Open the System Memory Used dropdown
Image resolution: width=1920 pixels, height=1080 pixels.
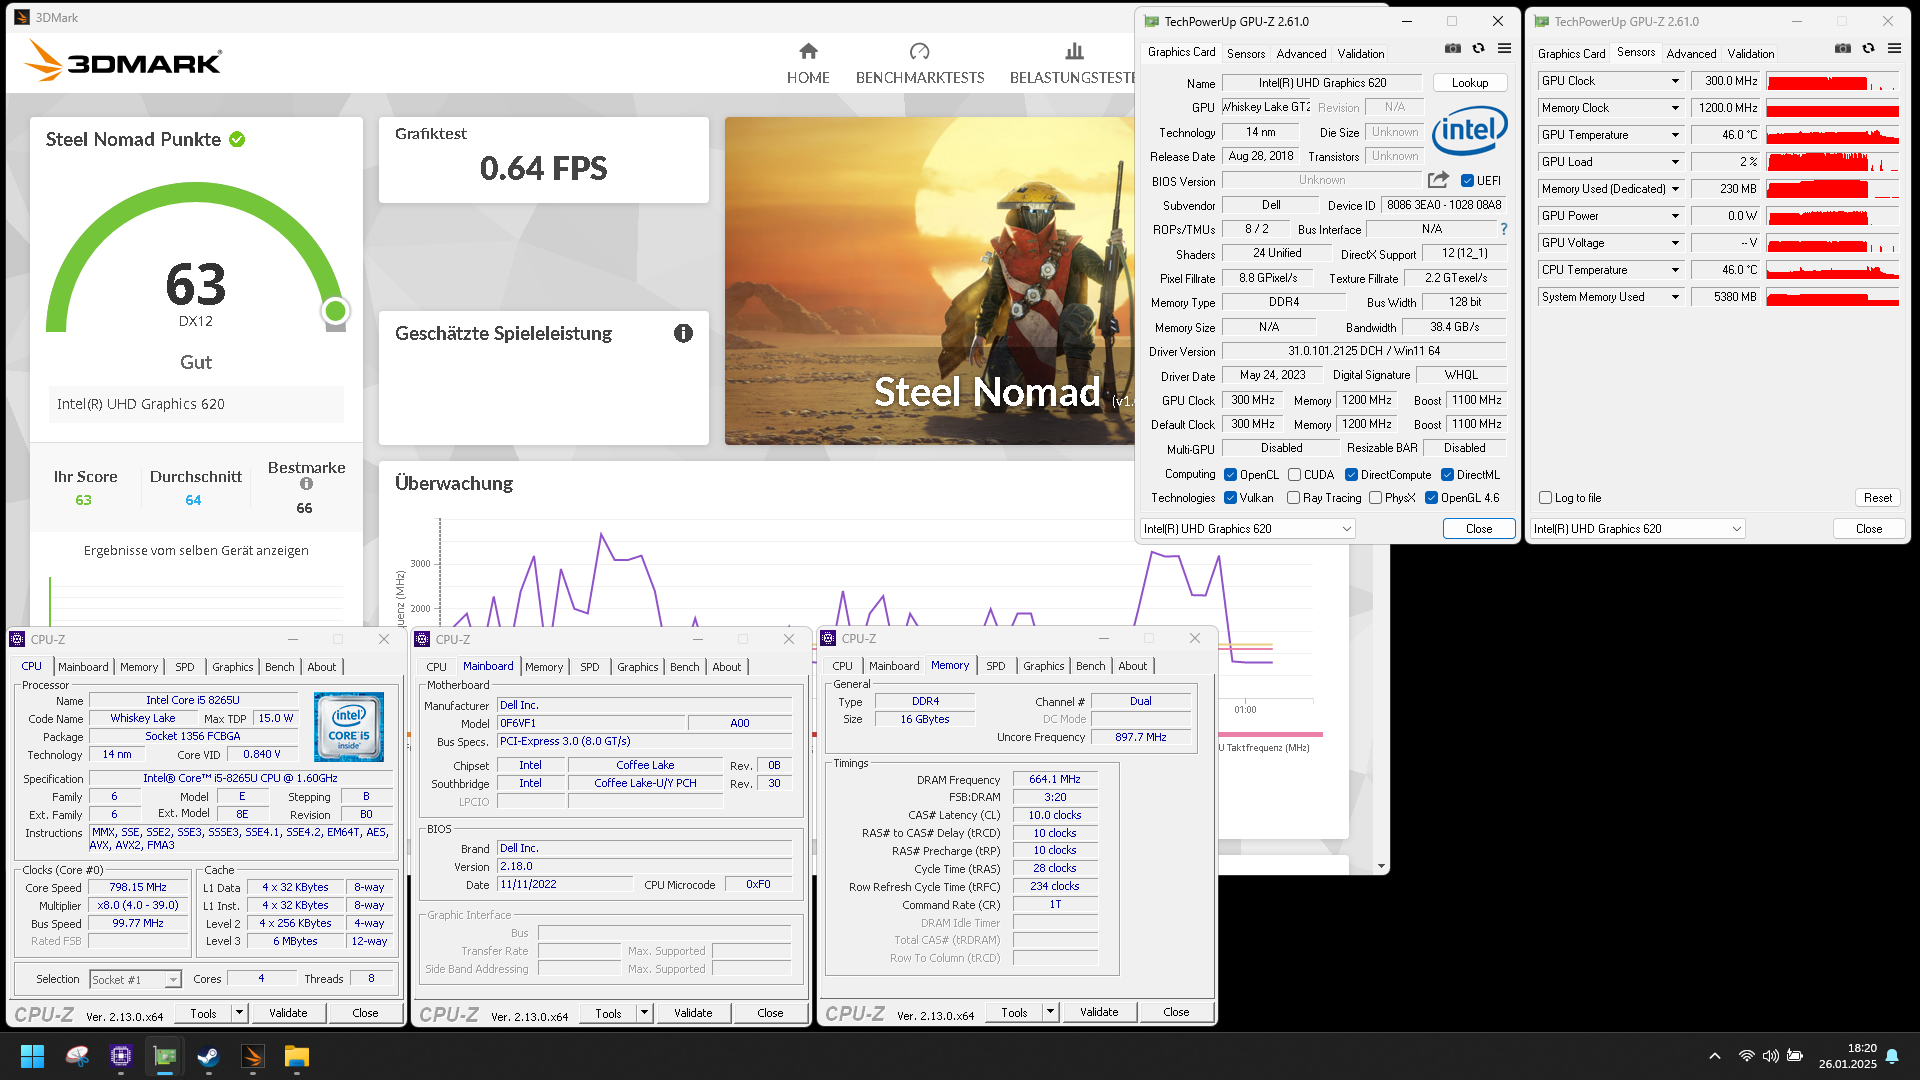(x=1675, y=297)
